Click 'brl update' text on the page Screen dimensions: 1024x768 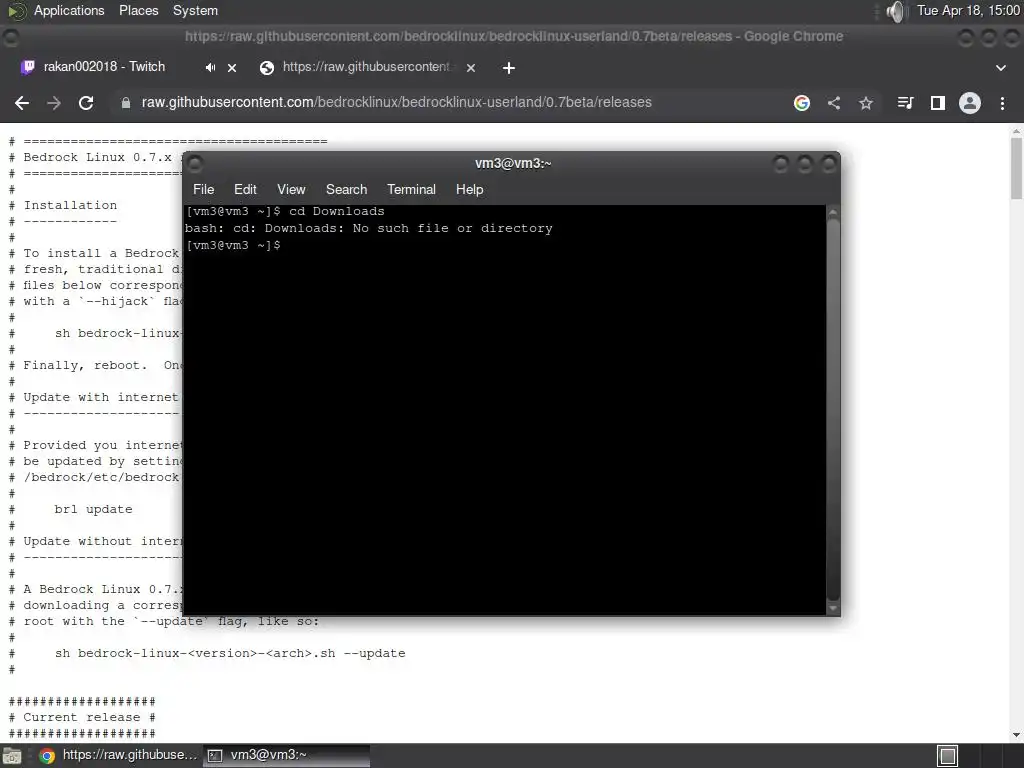pos(93,509)
